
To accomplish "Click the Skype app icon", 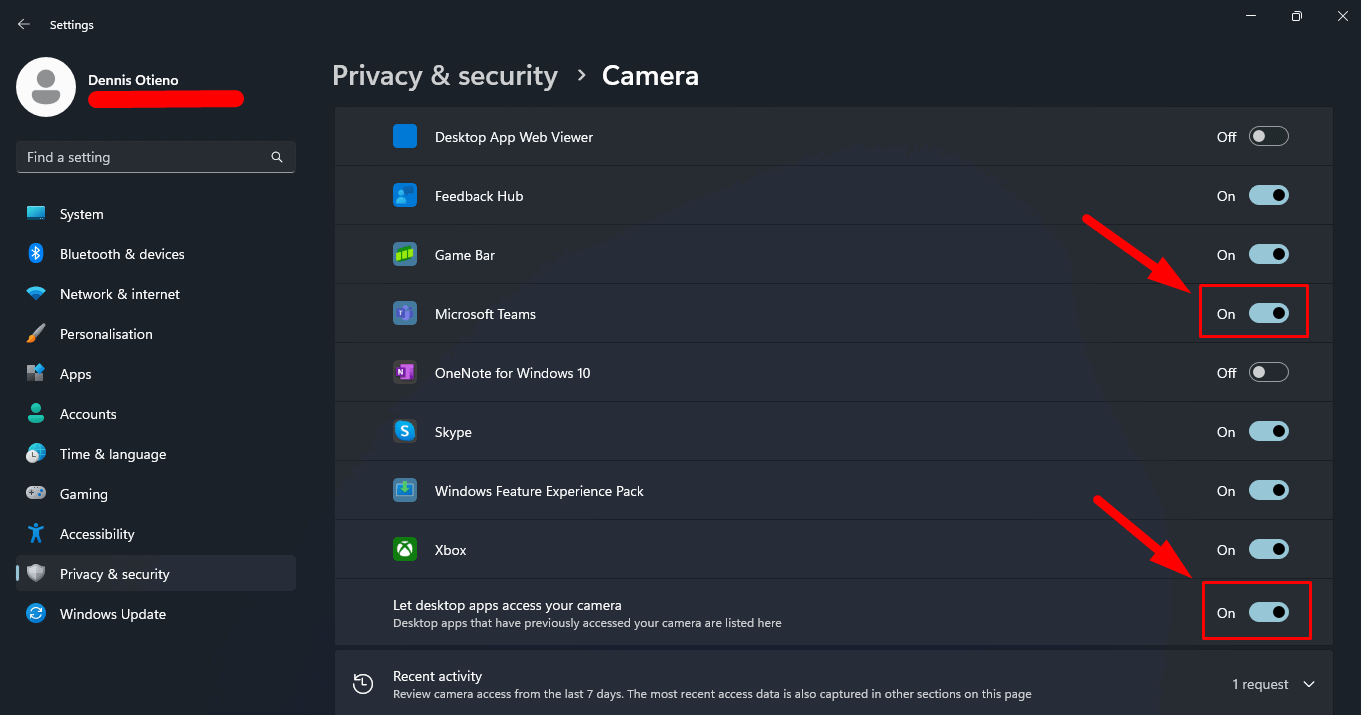I will coord(405,431).
